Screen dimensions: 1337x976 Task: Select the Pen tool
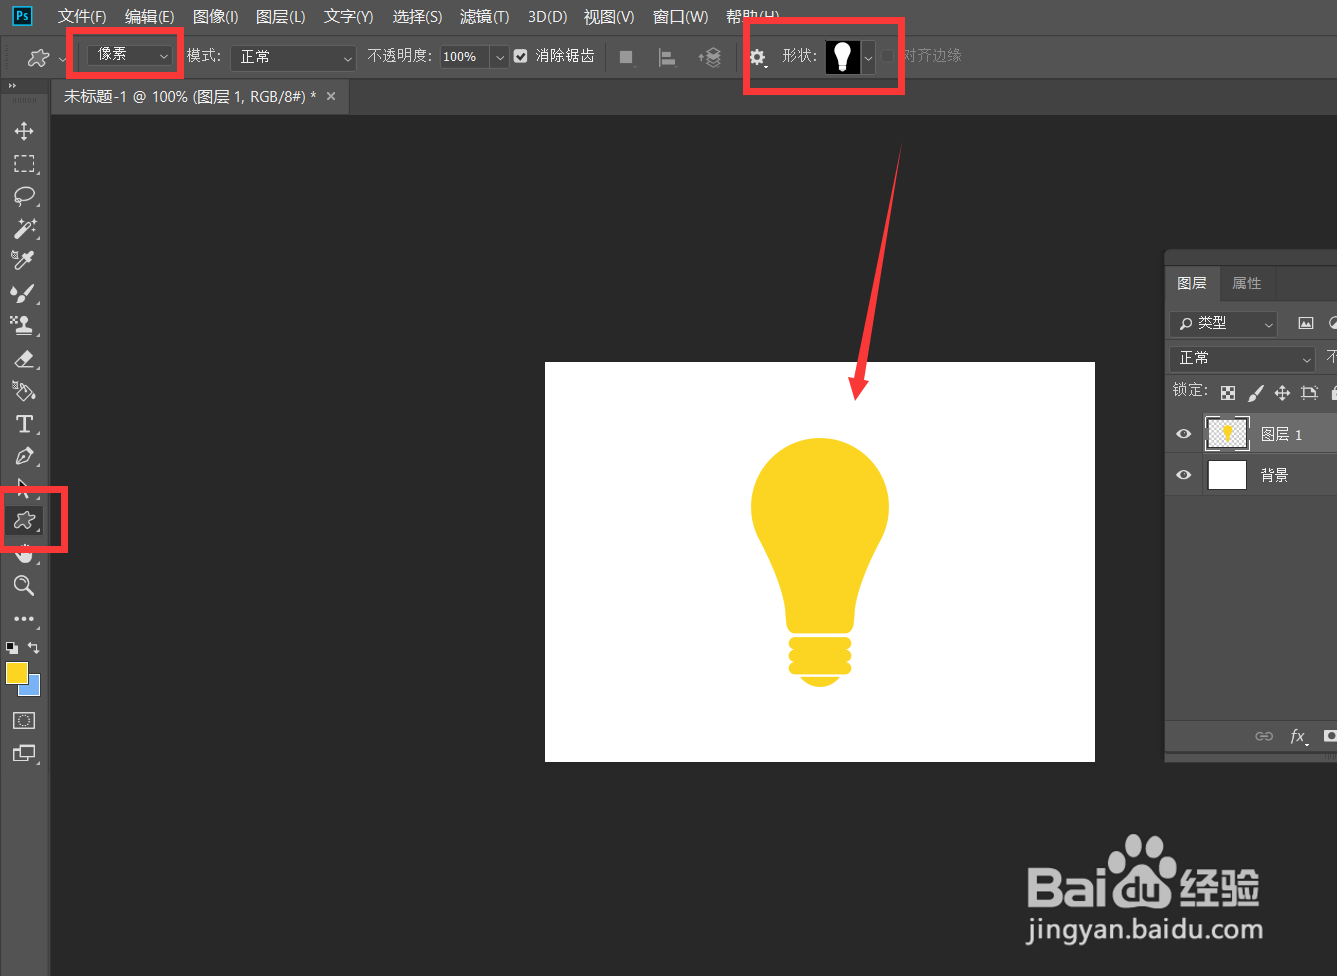(24, 456)
